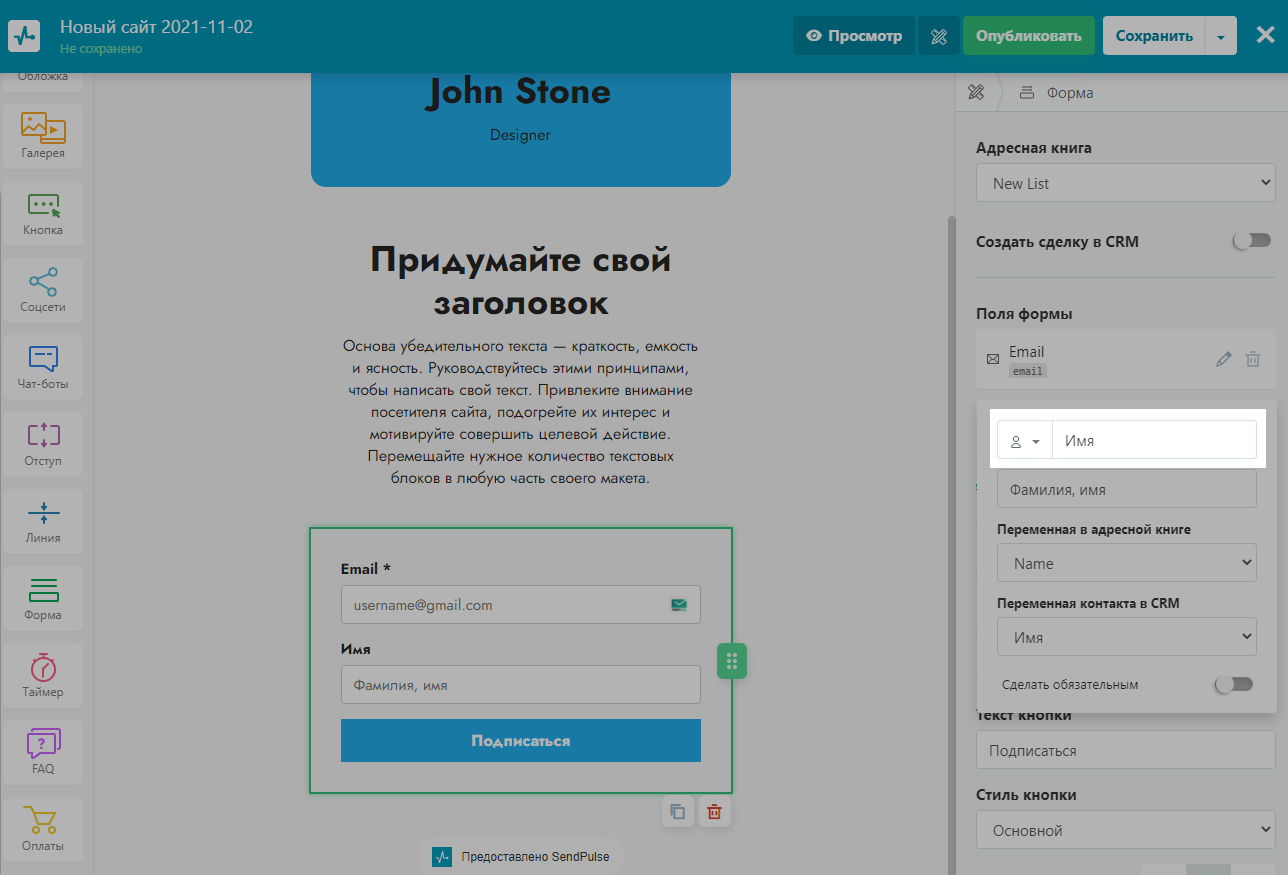Open field type icon dropdown beside Имя
Viewport: 1288px width, 875px height.
[1025, 440]
